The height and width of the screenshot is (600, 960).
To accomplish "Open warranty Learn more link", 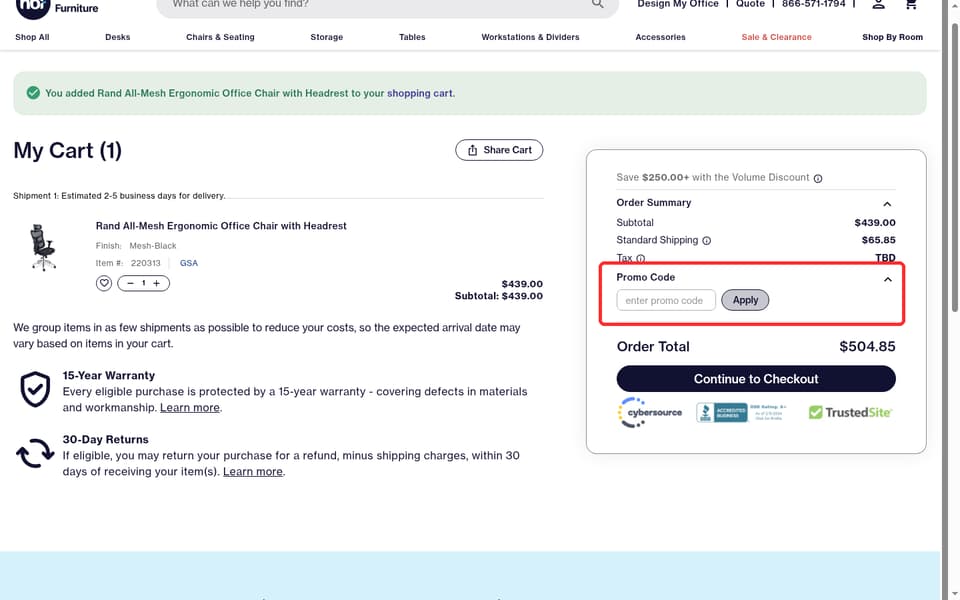I will [x=190, y=408].
